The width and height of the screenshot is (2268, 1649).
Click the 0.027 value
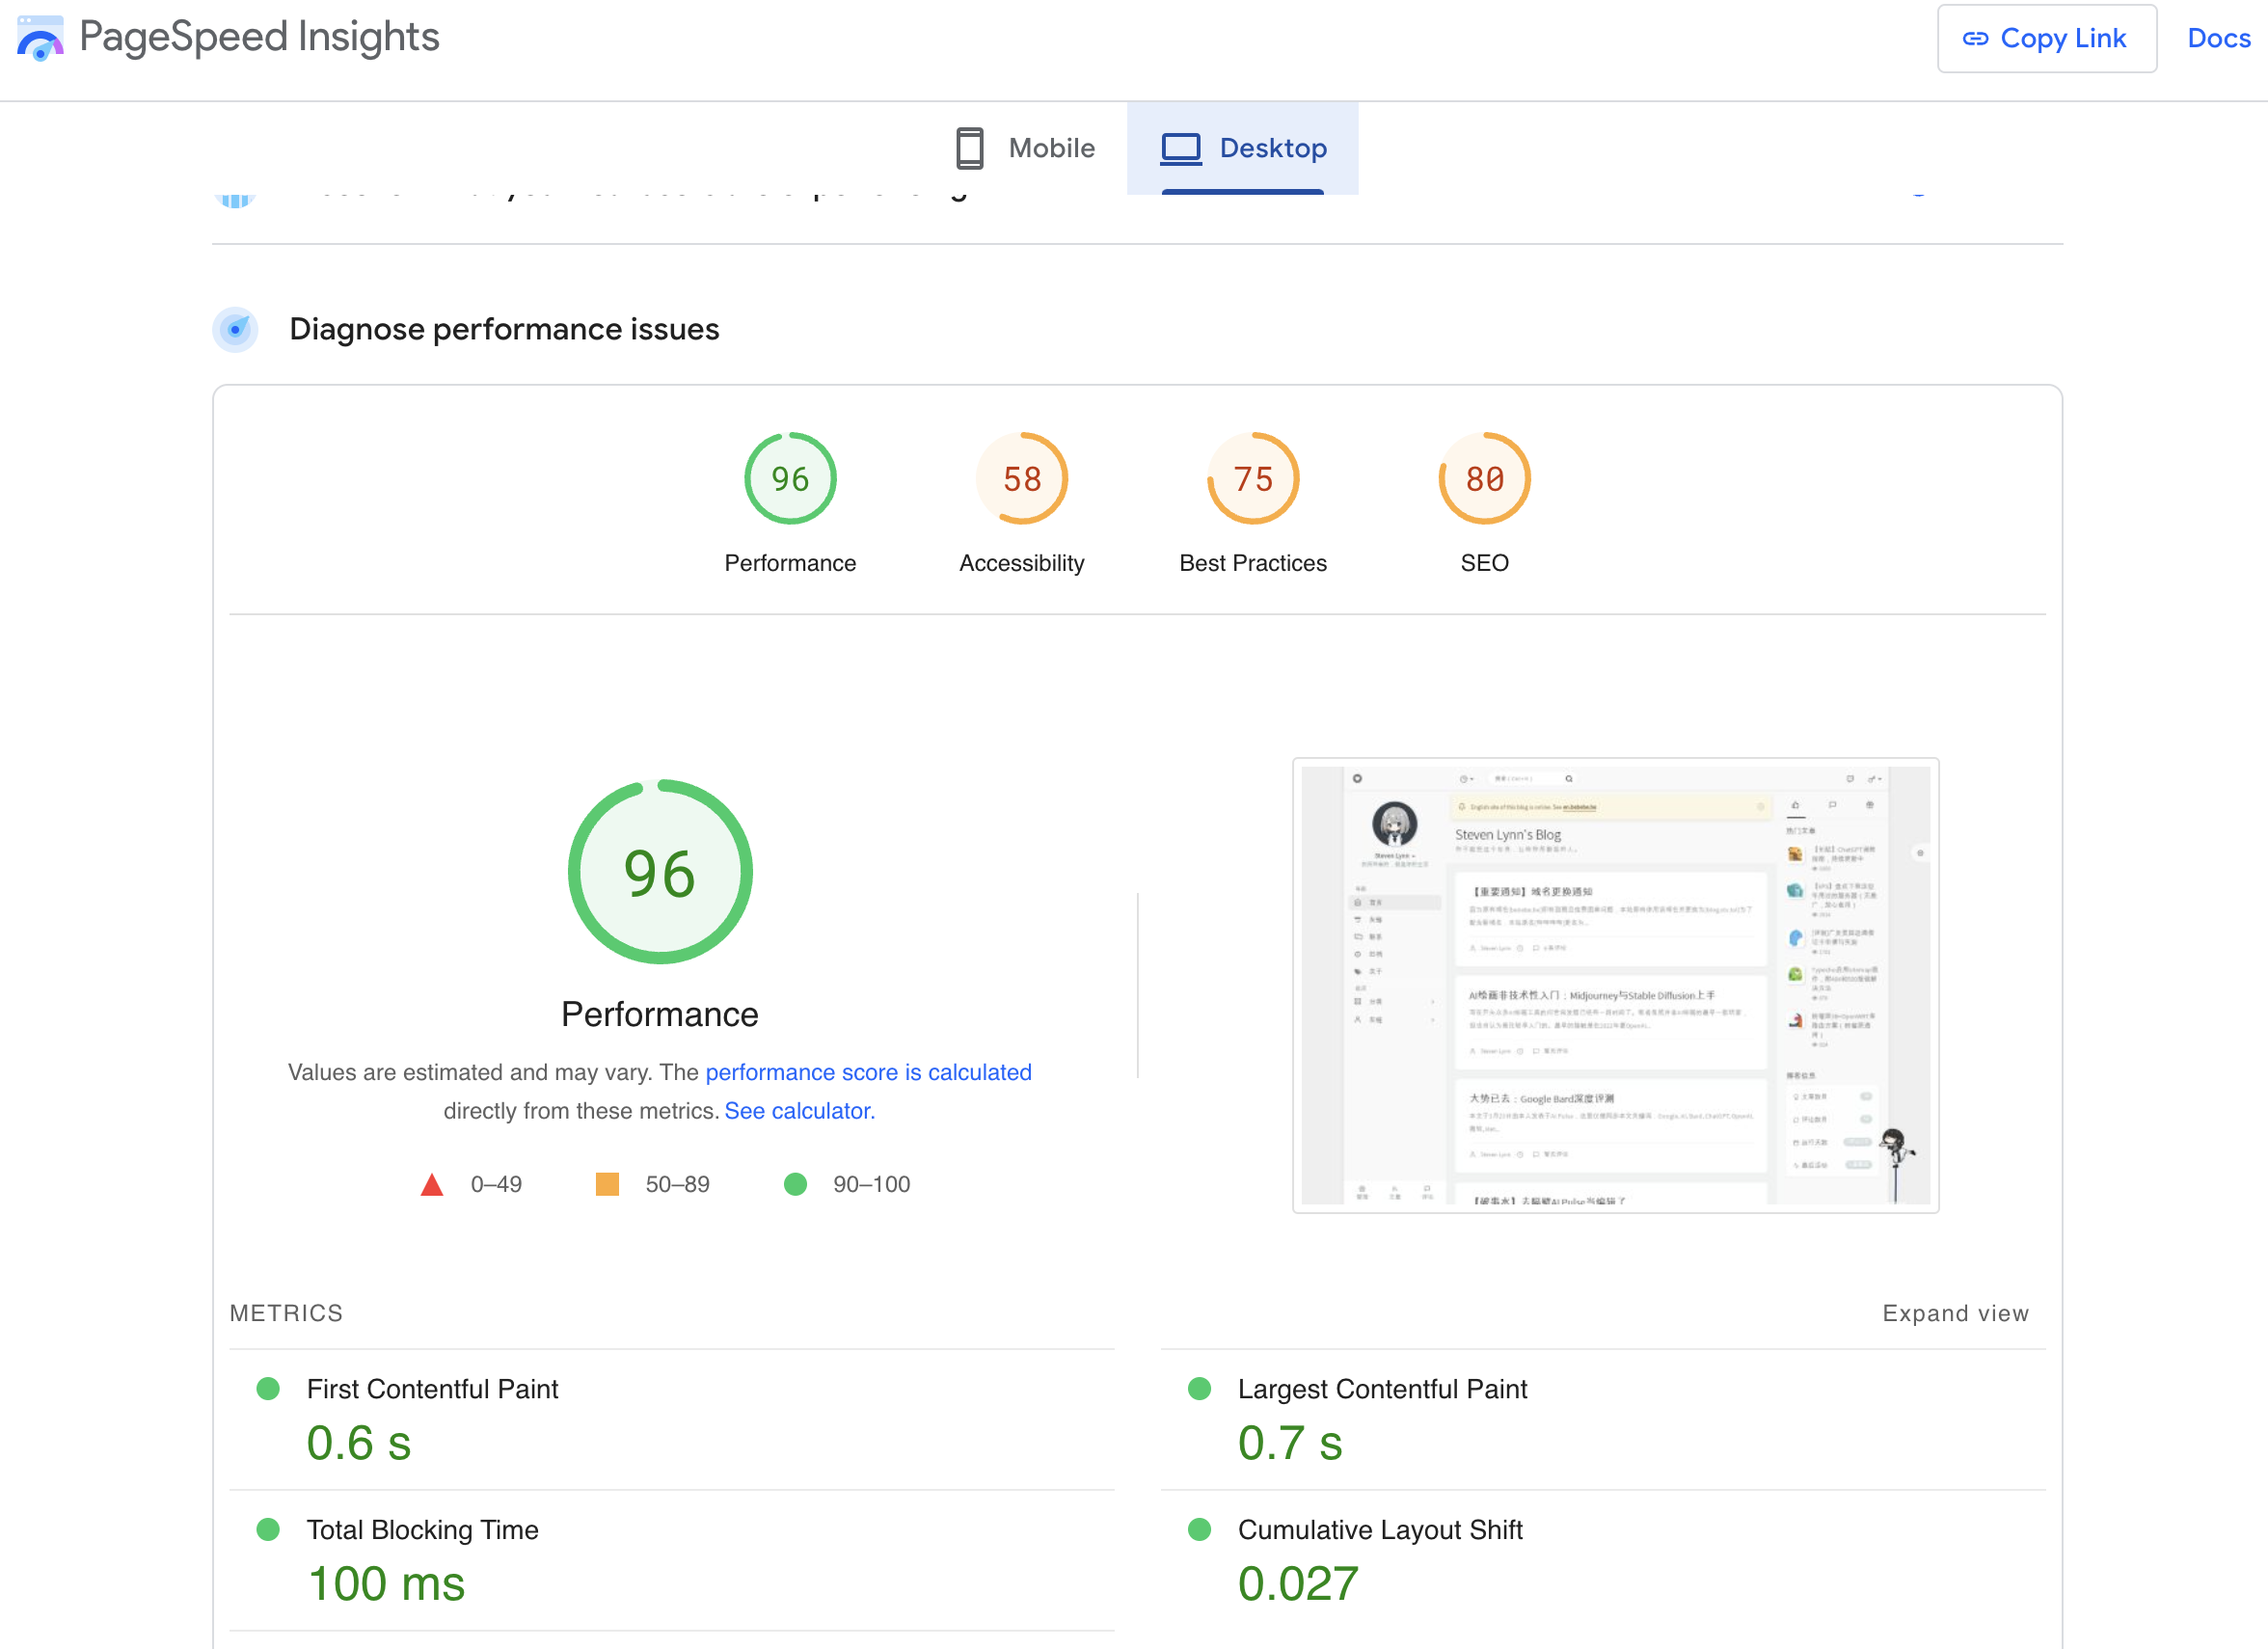pos(1298,1584)
